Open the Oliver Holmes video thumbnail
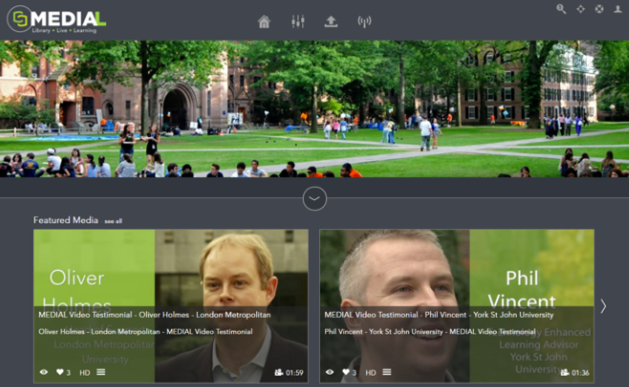The width and height of the screenshot is (629, 387). [x=171, y=306]
